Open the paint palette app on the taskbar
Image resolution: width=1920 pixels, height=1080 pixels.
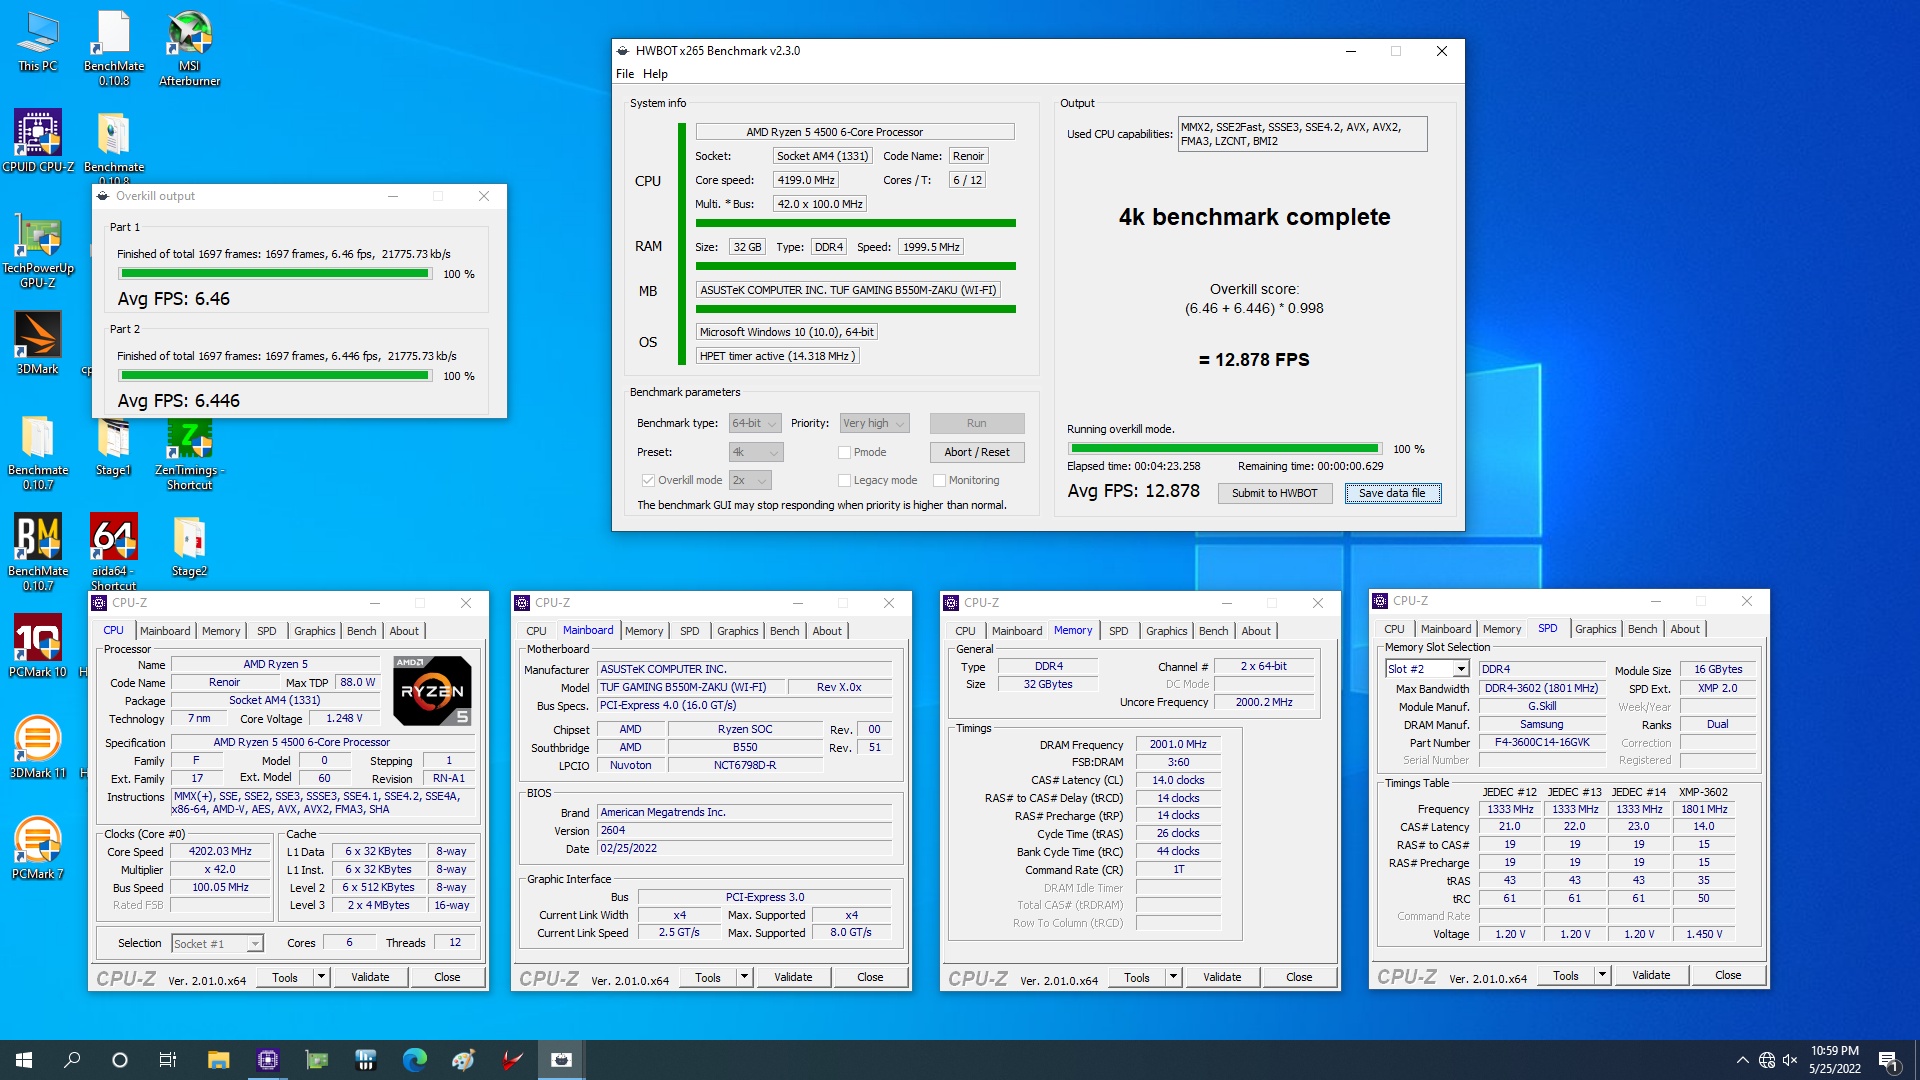coord(463,1060)
